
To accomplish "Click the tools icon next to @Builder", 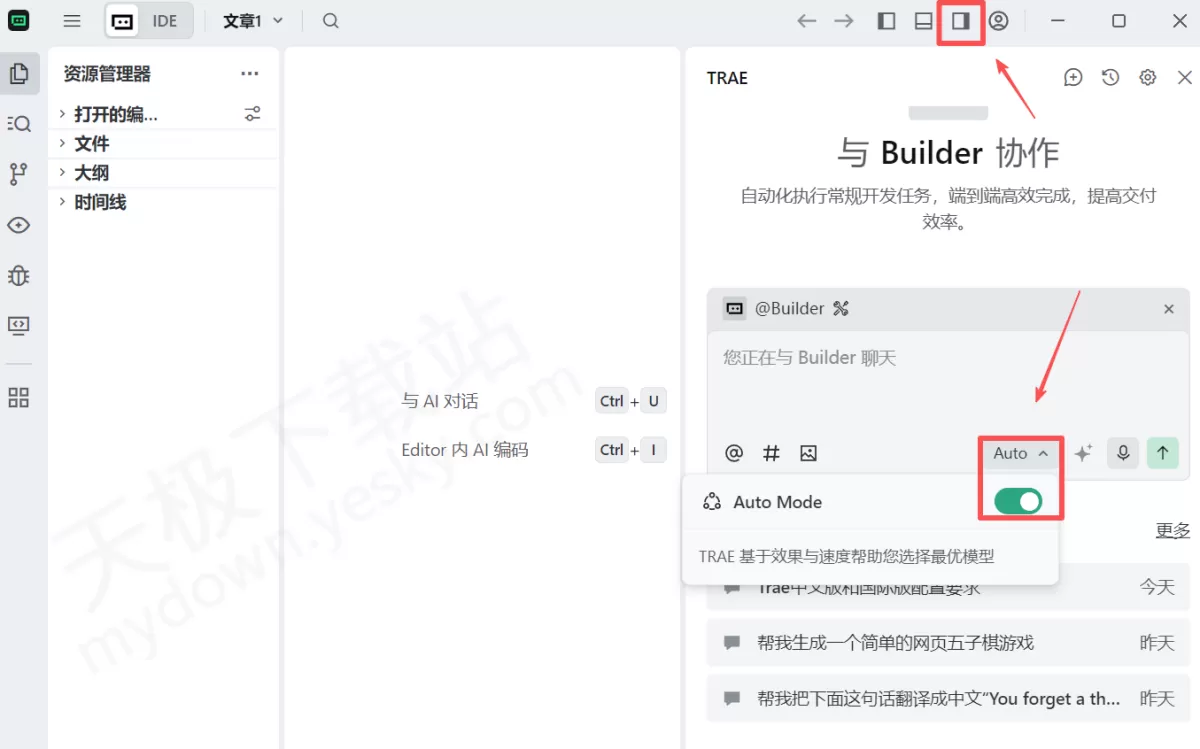I will pos(840,308).
